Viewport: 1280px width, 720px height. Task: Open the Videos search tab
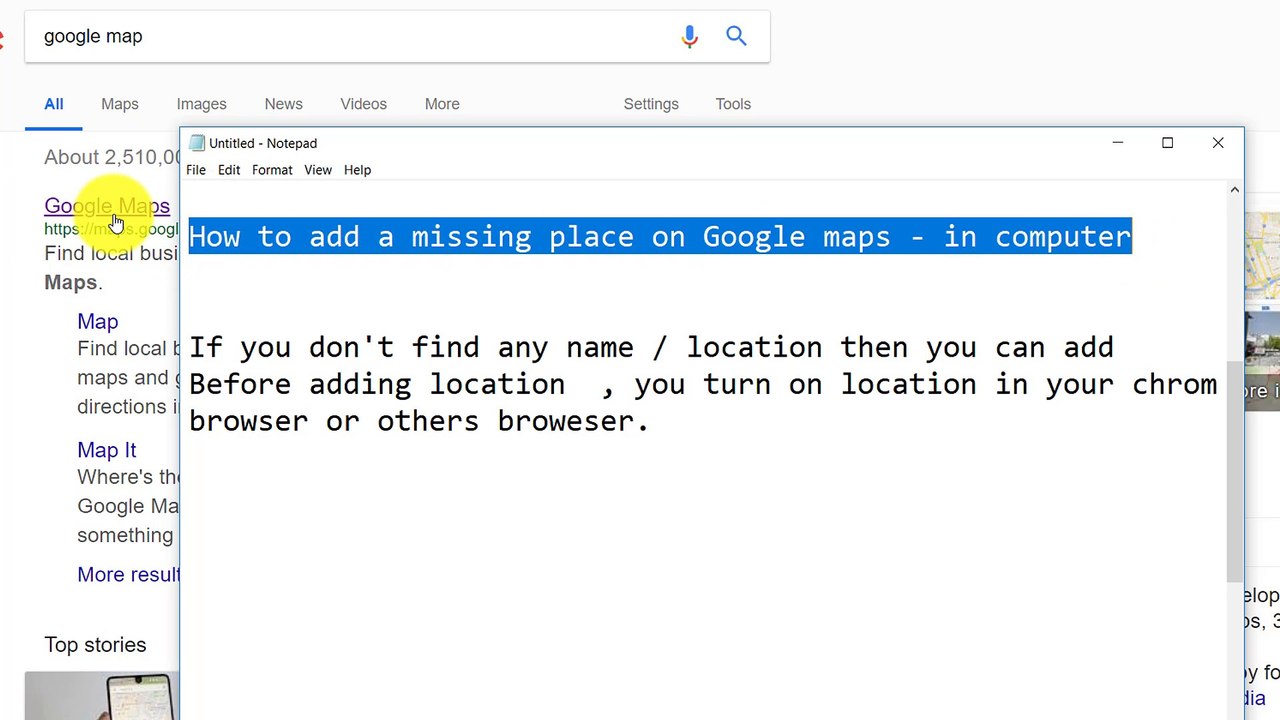click(x=364, y=104)
